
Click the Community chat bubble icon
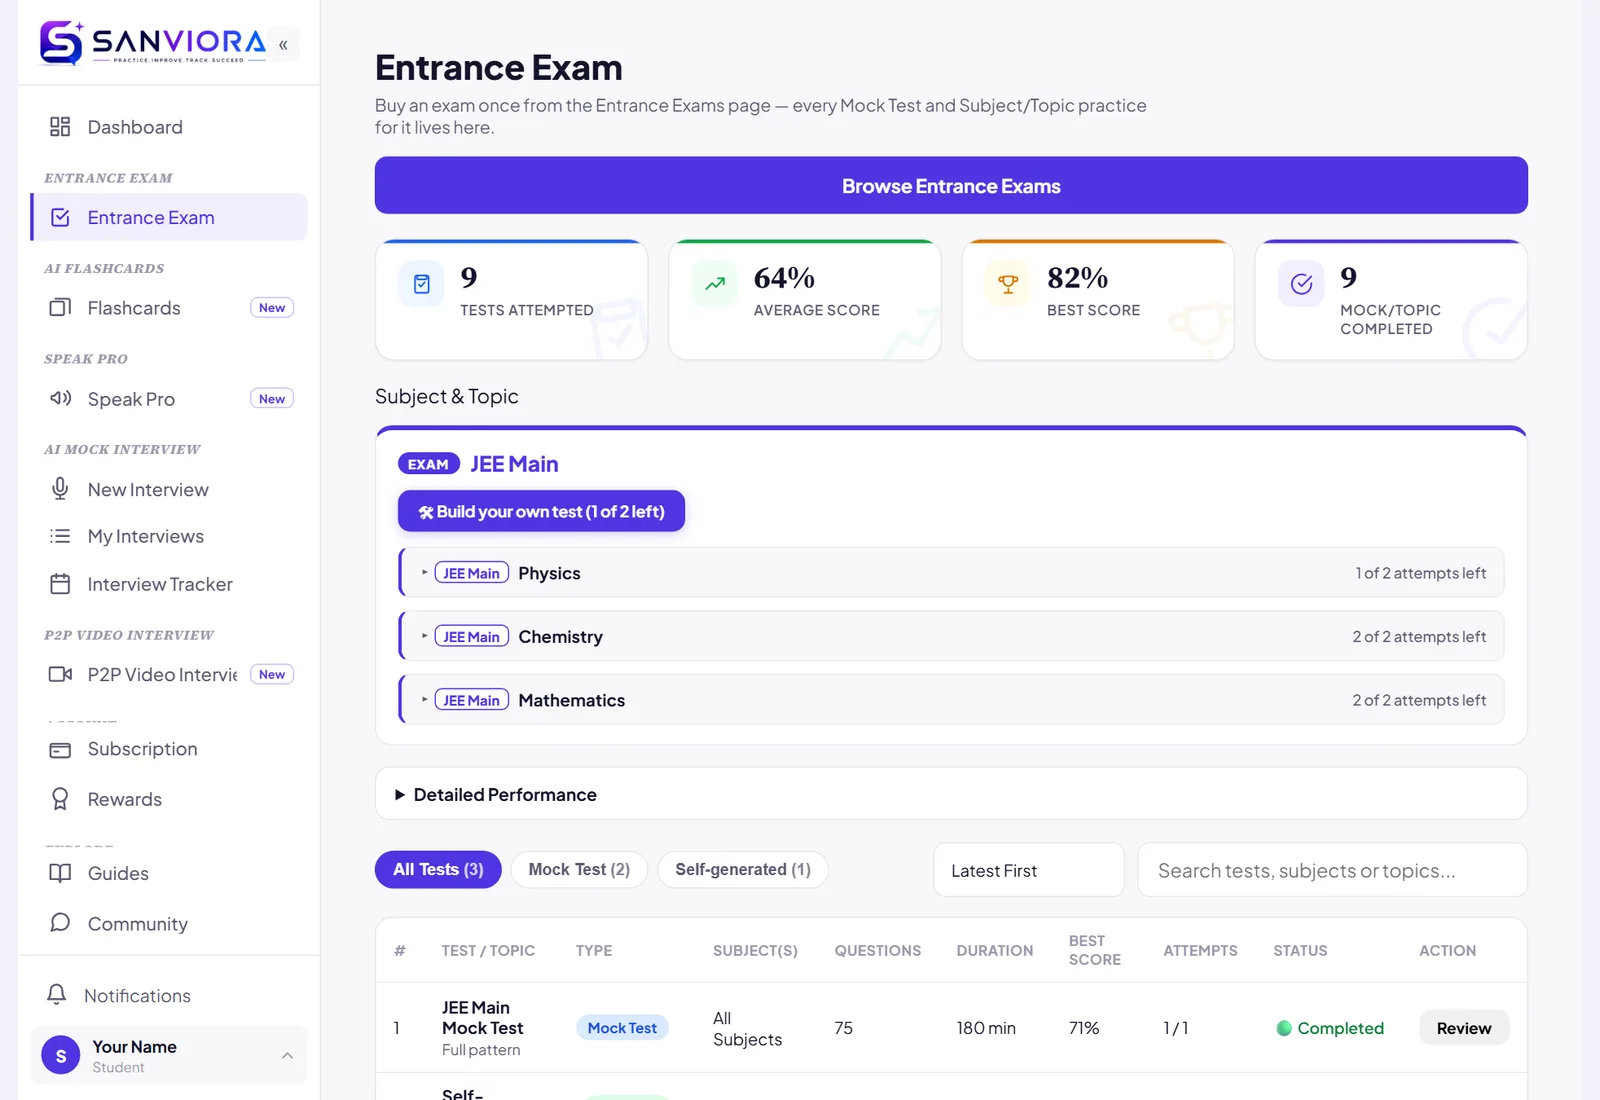(x=60, y=923)
